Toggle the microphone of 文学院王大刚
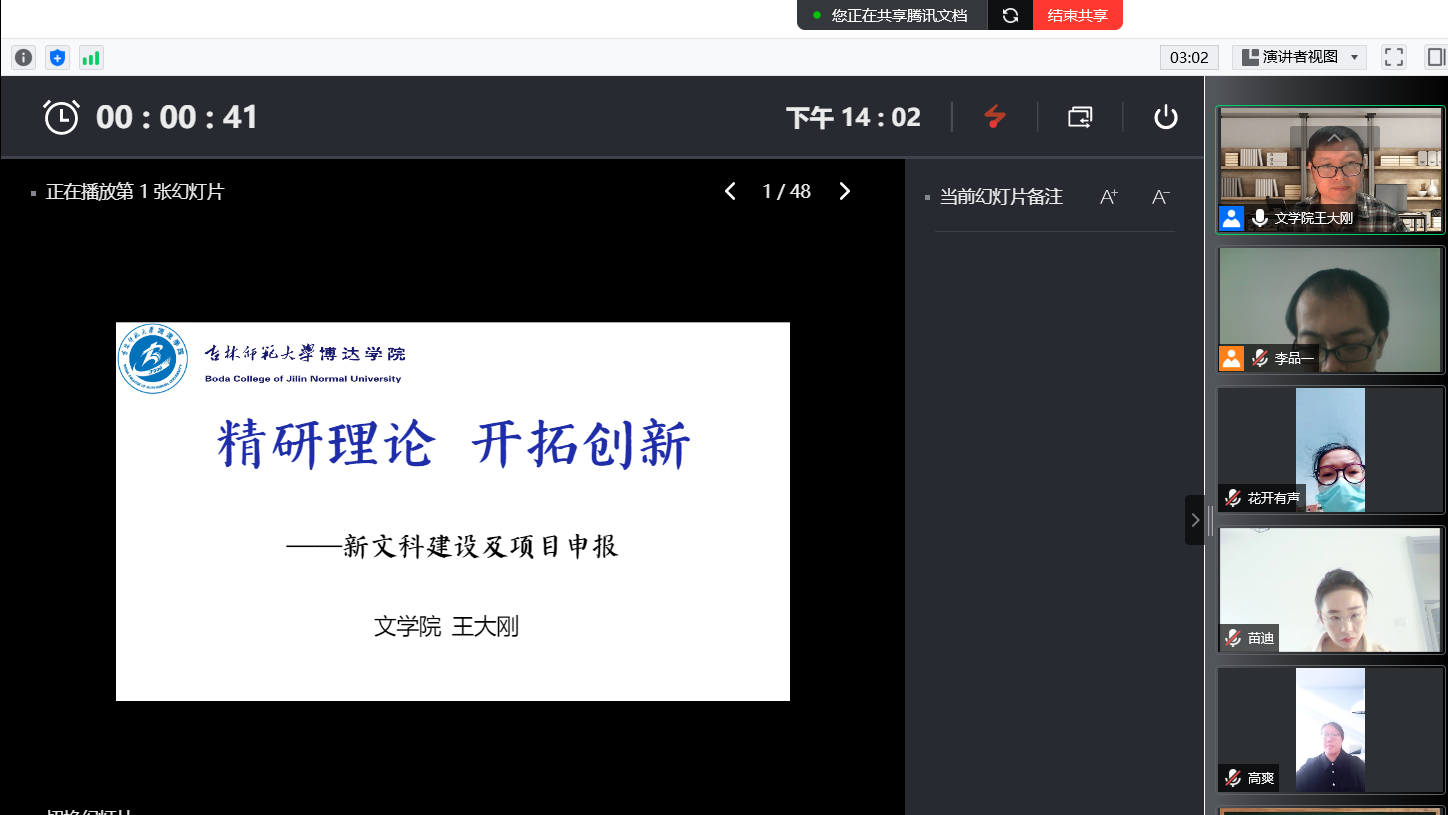 pos(1260,218)
